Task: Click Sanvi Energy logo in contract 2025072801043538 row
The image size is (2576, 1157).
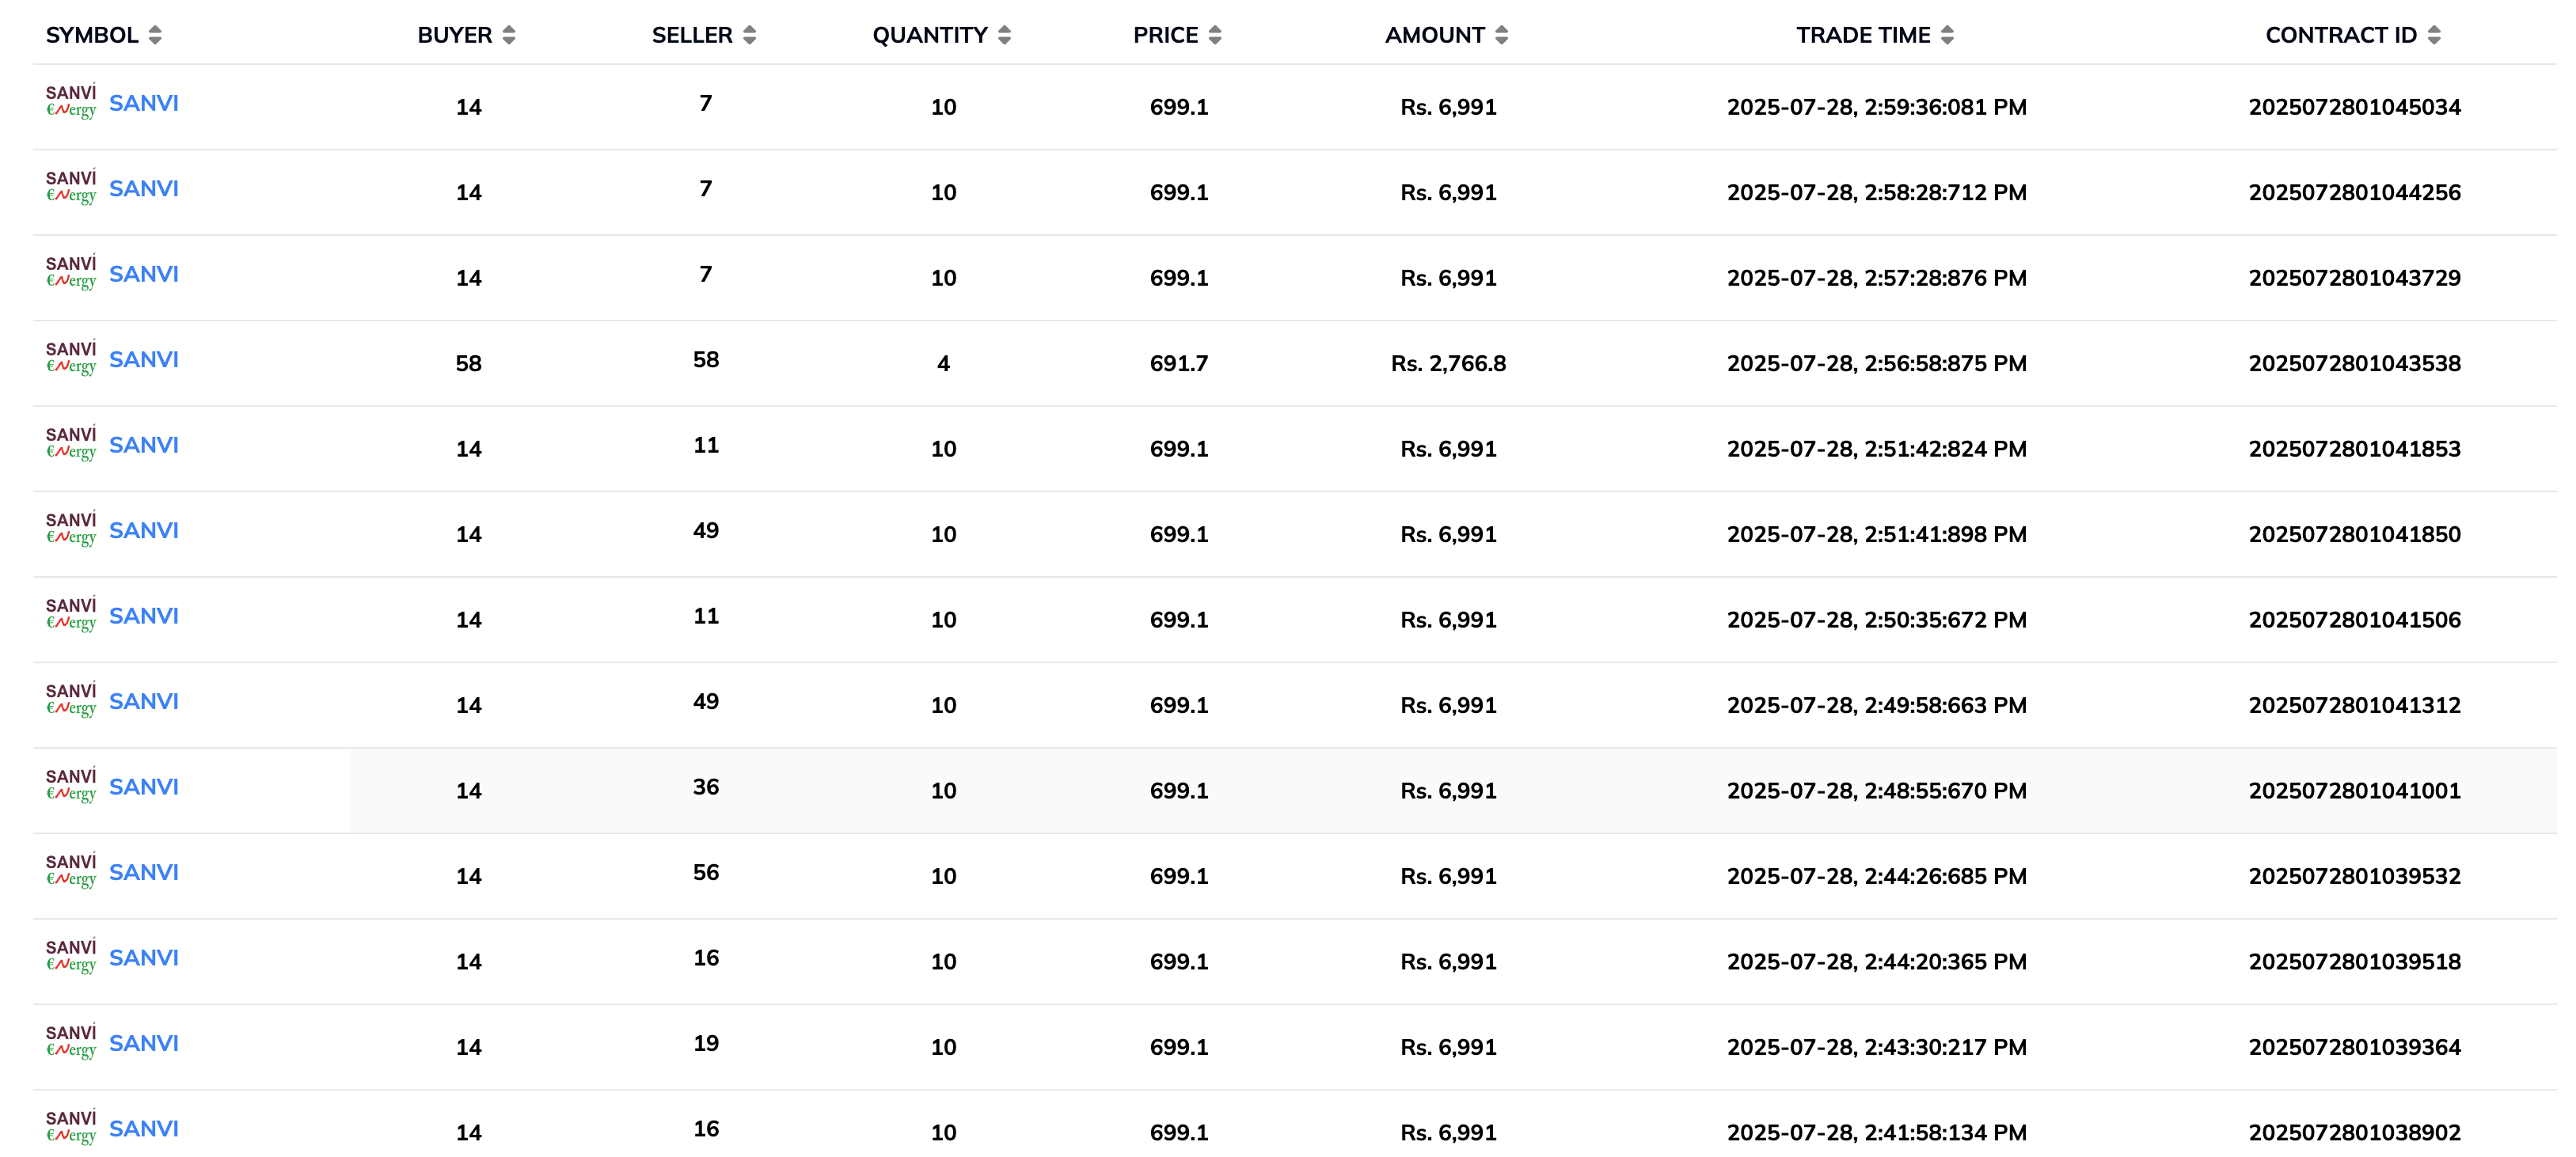Action: [71, 359]
